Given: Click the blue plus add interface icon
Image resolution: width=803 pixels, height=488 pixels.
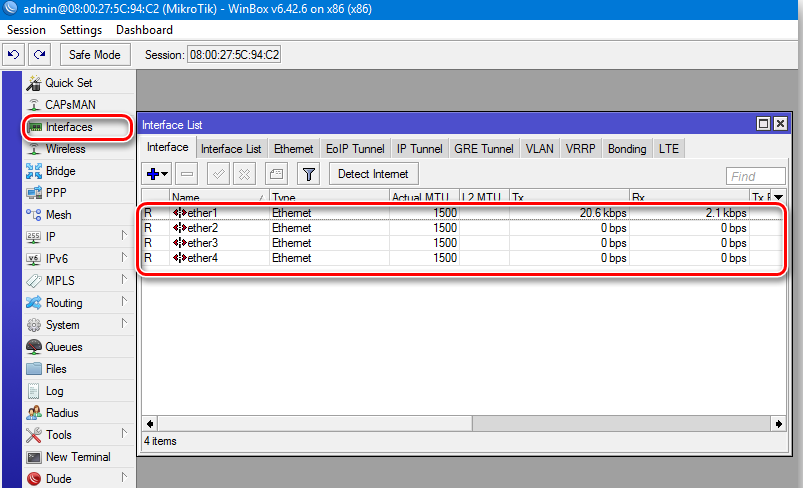Looking at the screenshot, I should point(158,174).
